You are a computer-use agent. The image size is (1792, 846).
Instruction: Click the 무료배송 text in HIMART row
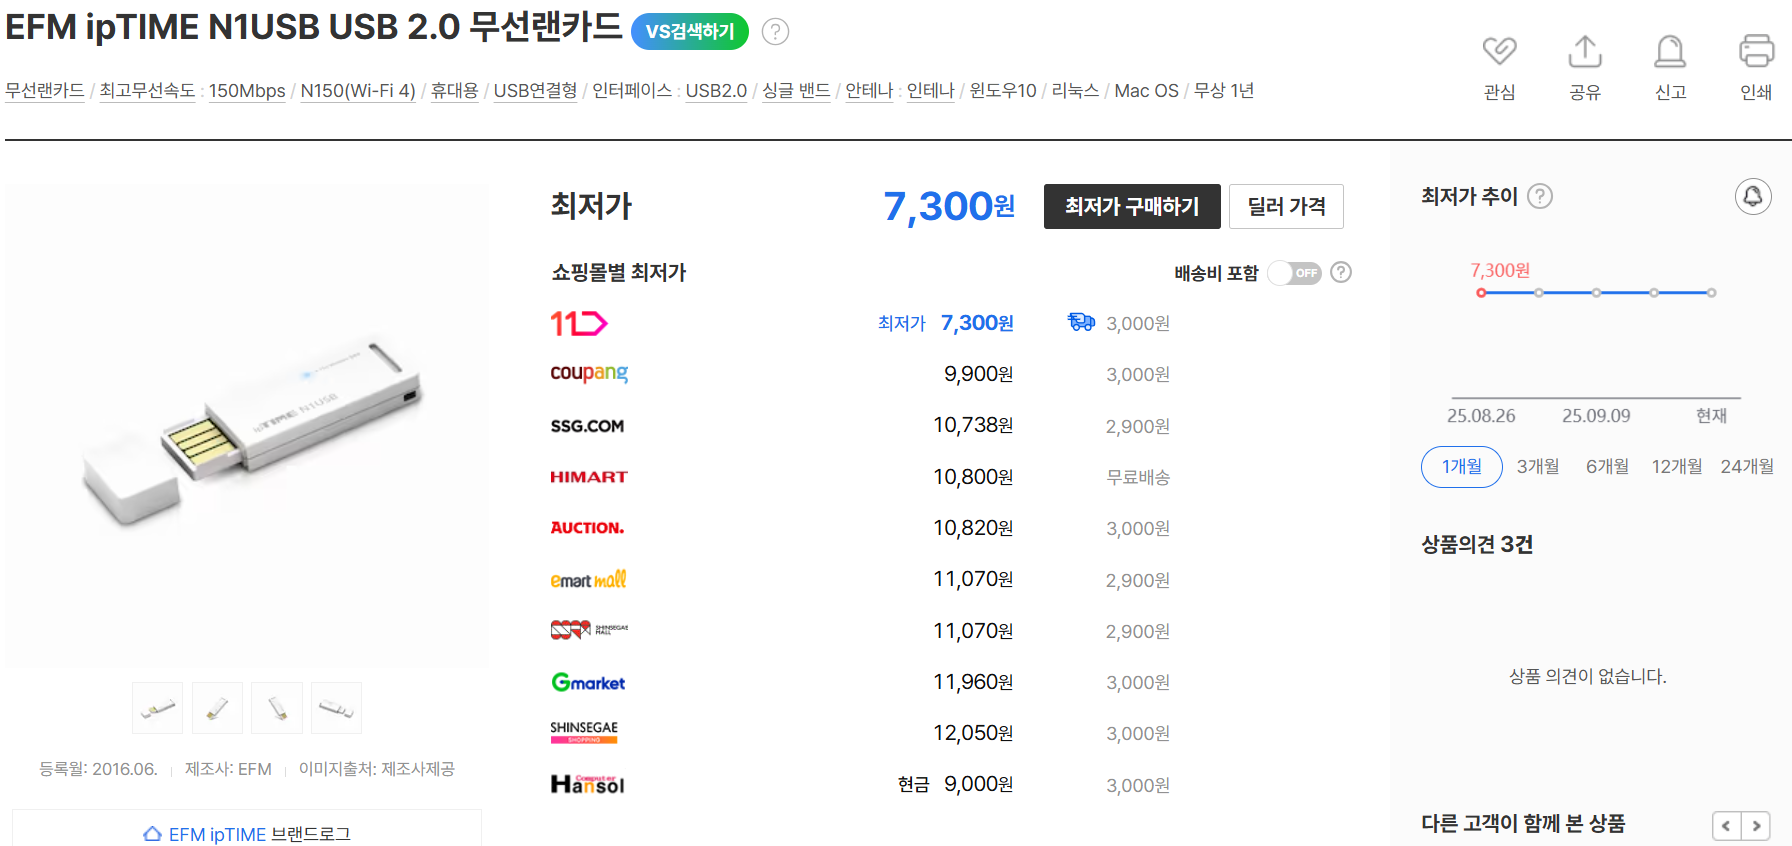(x=1138, y=477)
